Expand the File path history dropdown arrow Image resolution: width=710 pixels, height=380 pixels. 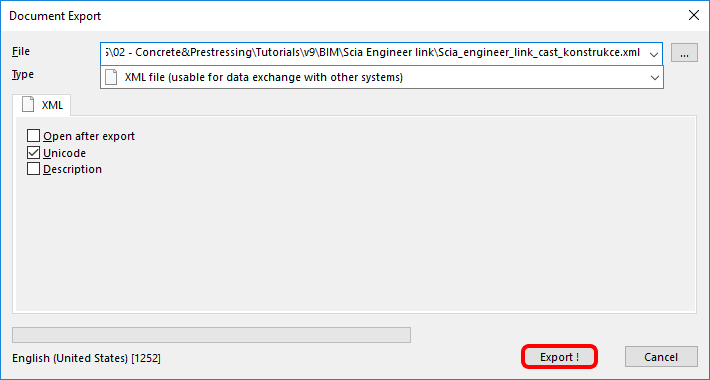653,54
